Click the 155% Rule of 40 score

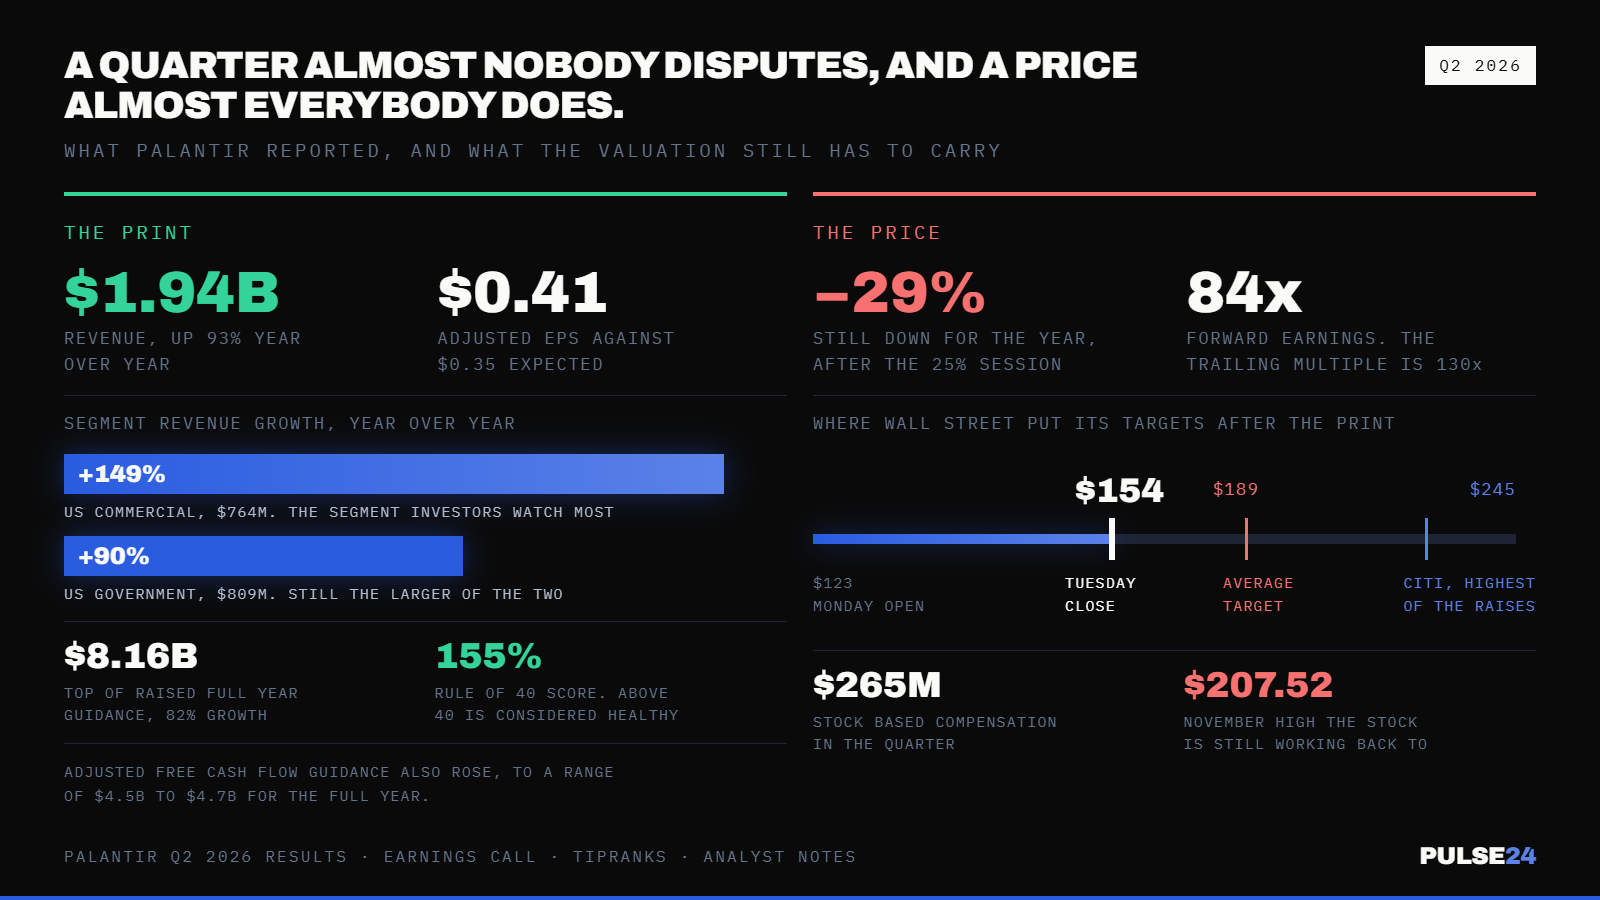488,656
